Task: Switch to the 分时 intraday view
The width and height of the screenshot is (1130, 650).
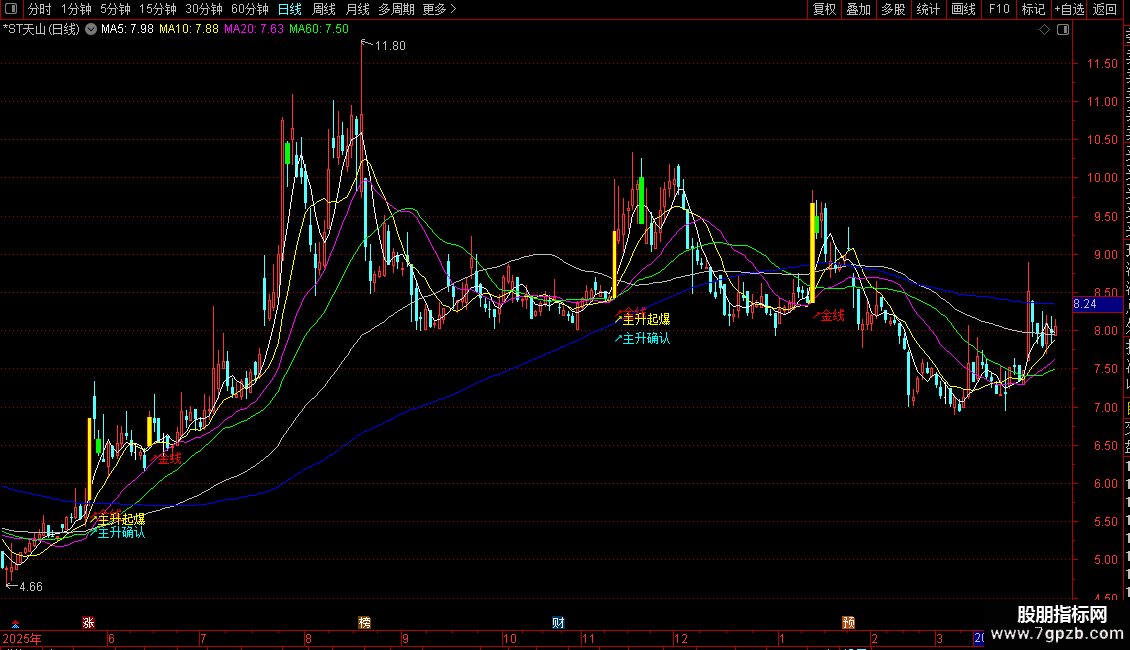Action: [x=39, y=9]
